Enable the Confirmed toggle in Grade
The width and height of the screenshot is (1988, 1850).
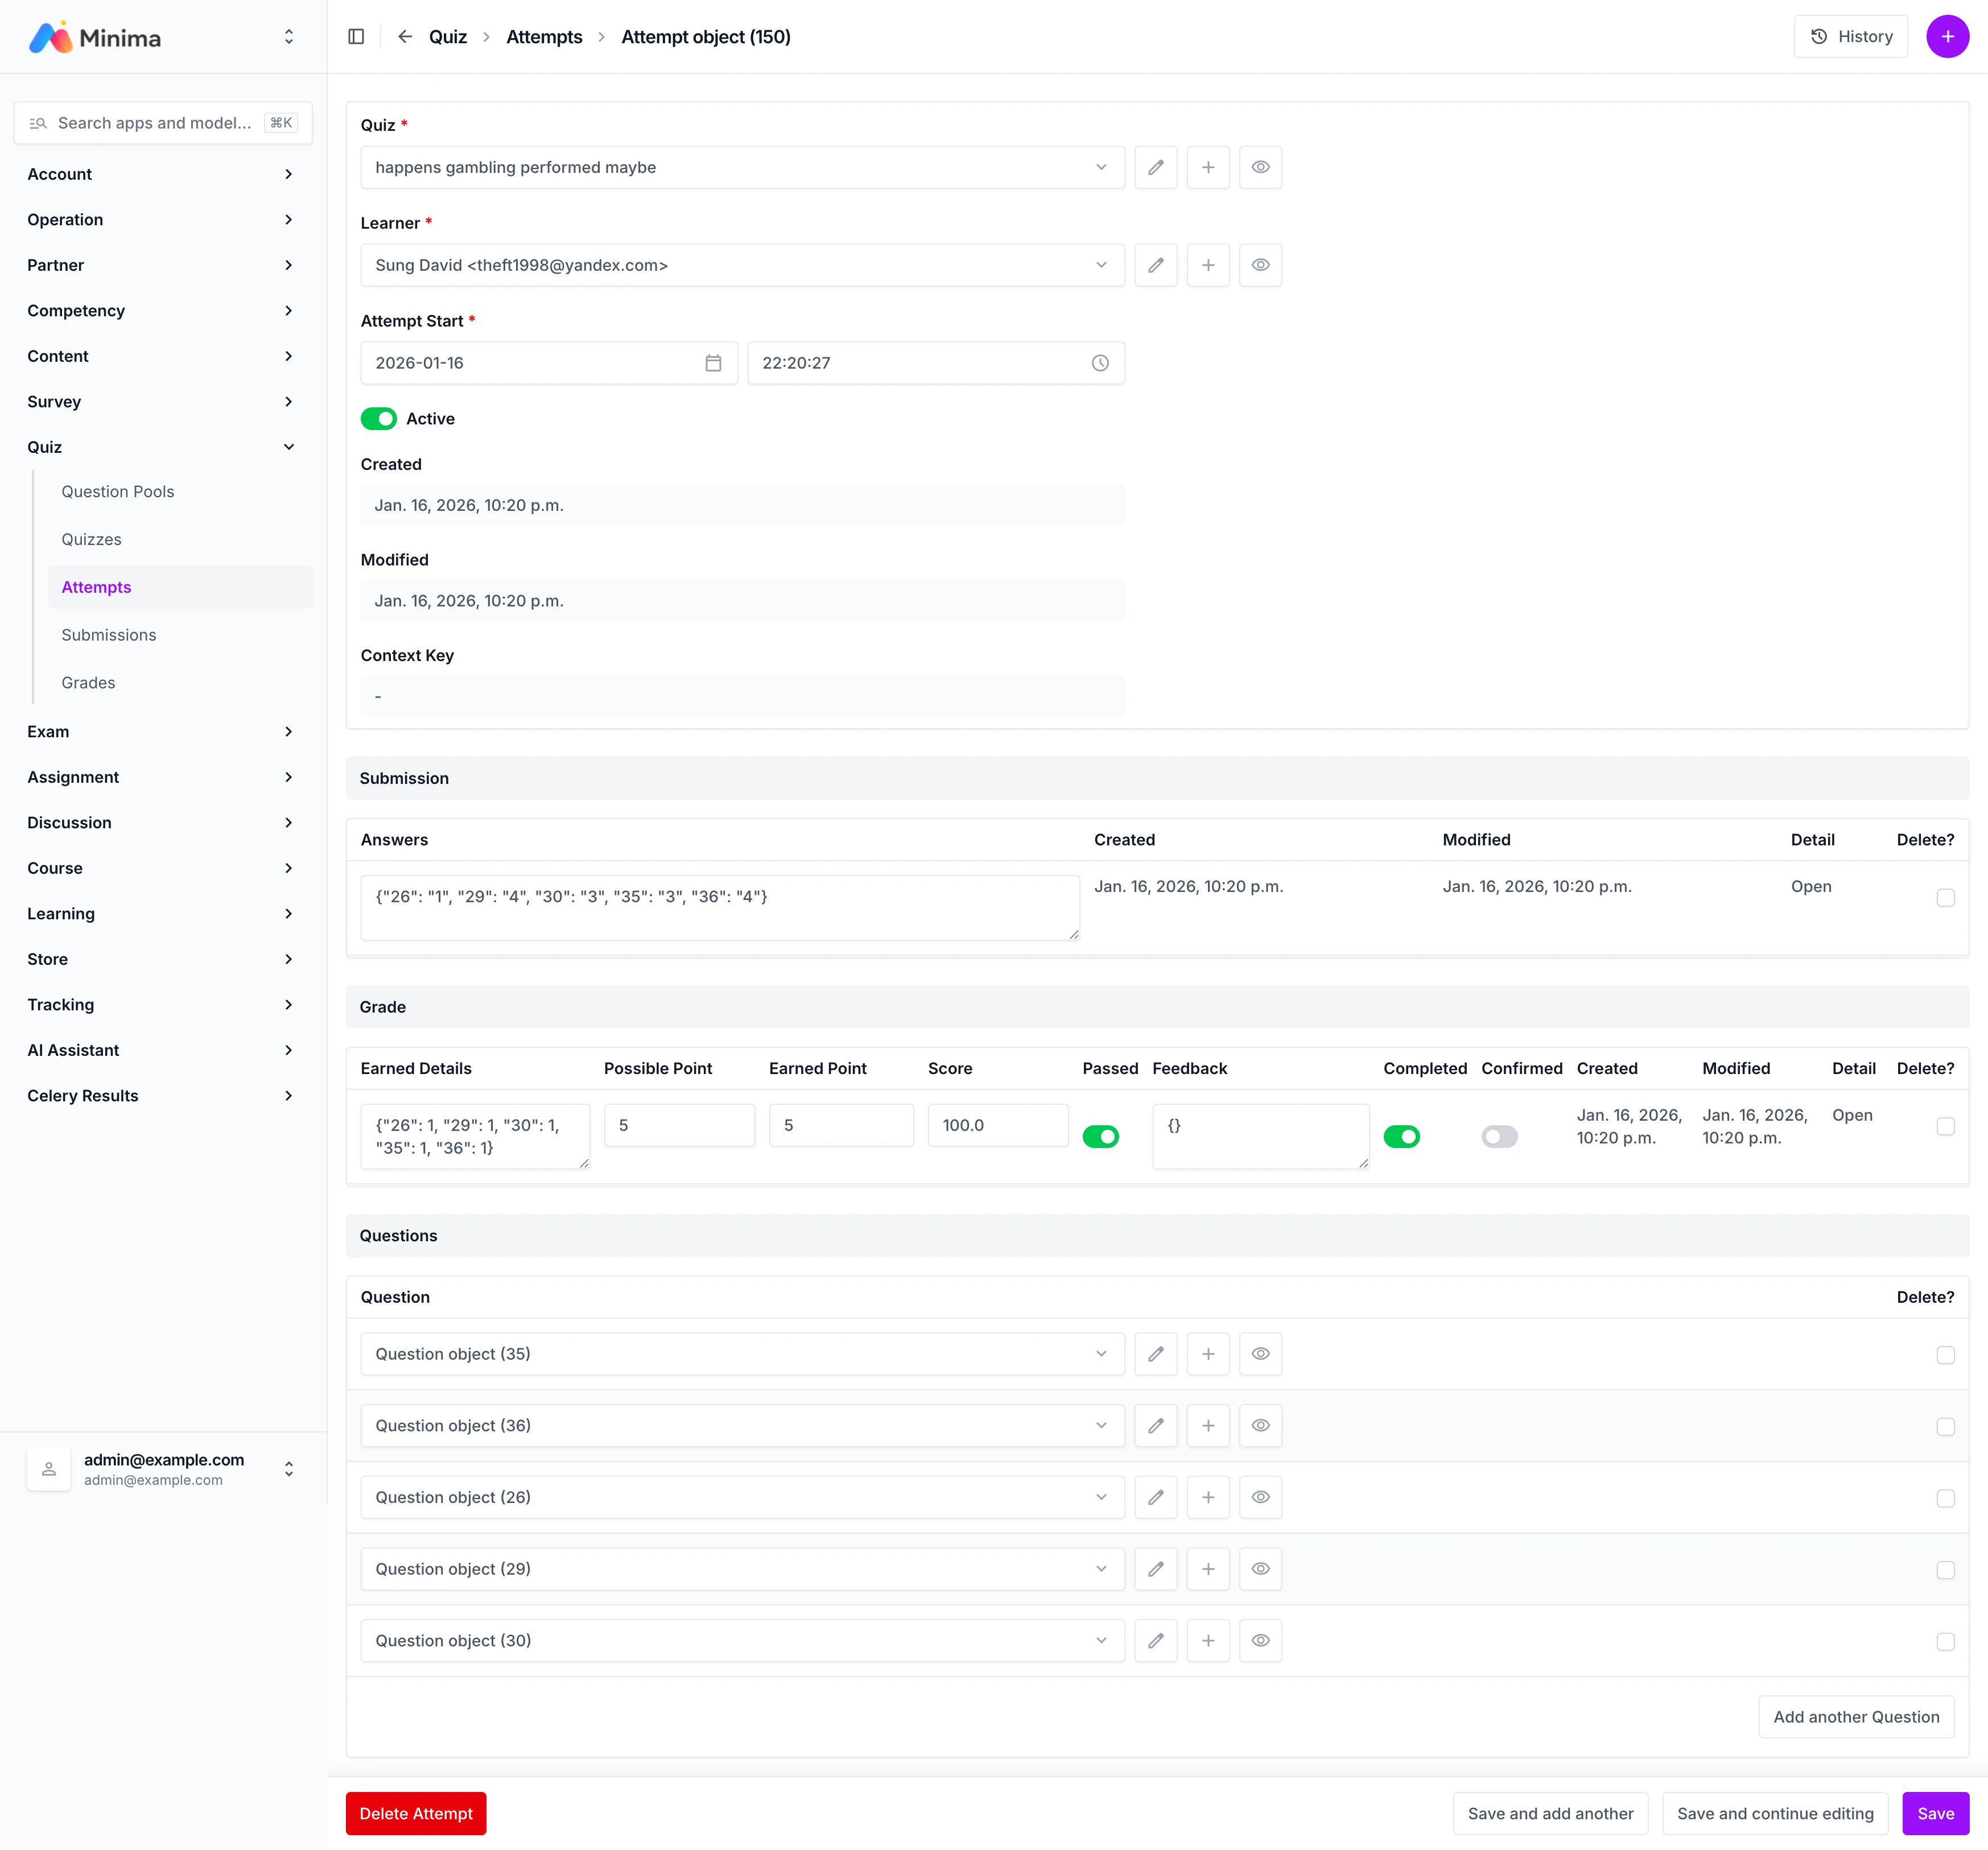pyautogui.click(x=1499, y=1136)
